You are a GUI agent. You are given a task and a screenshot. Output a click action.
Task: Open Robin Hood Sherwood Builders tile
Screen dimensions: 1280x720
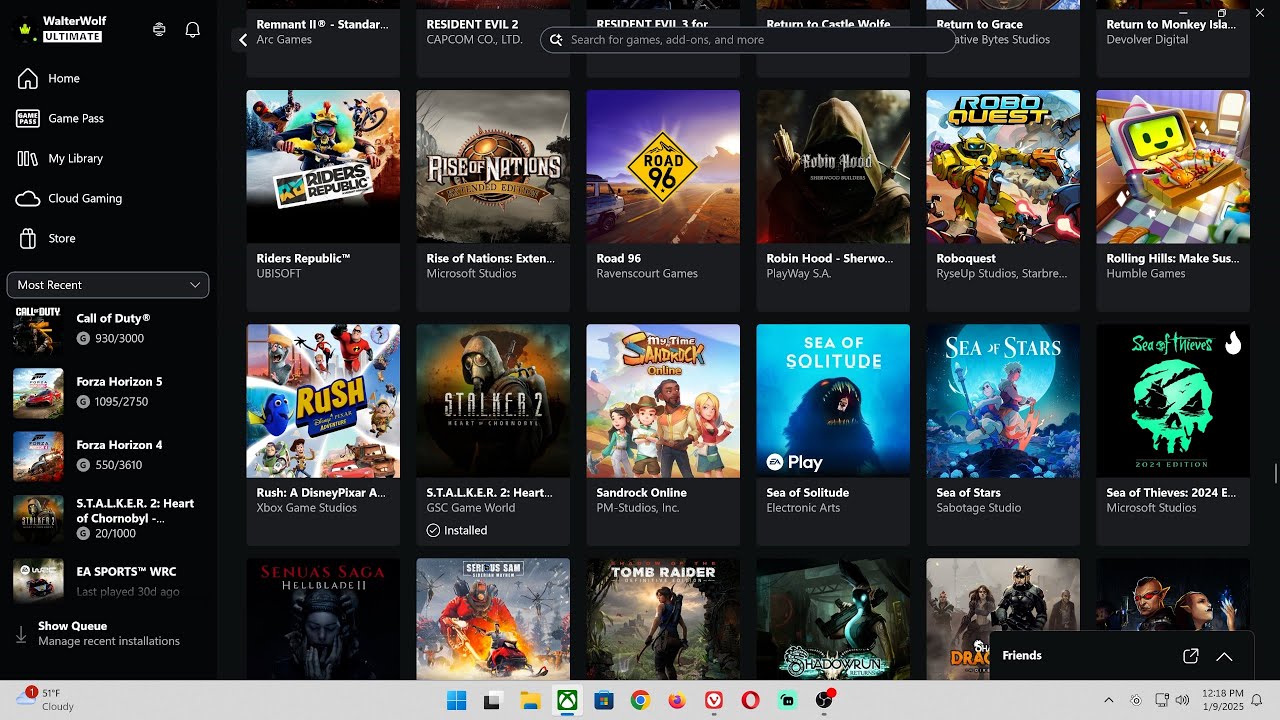coord(833,200)
